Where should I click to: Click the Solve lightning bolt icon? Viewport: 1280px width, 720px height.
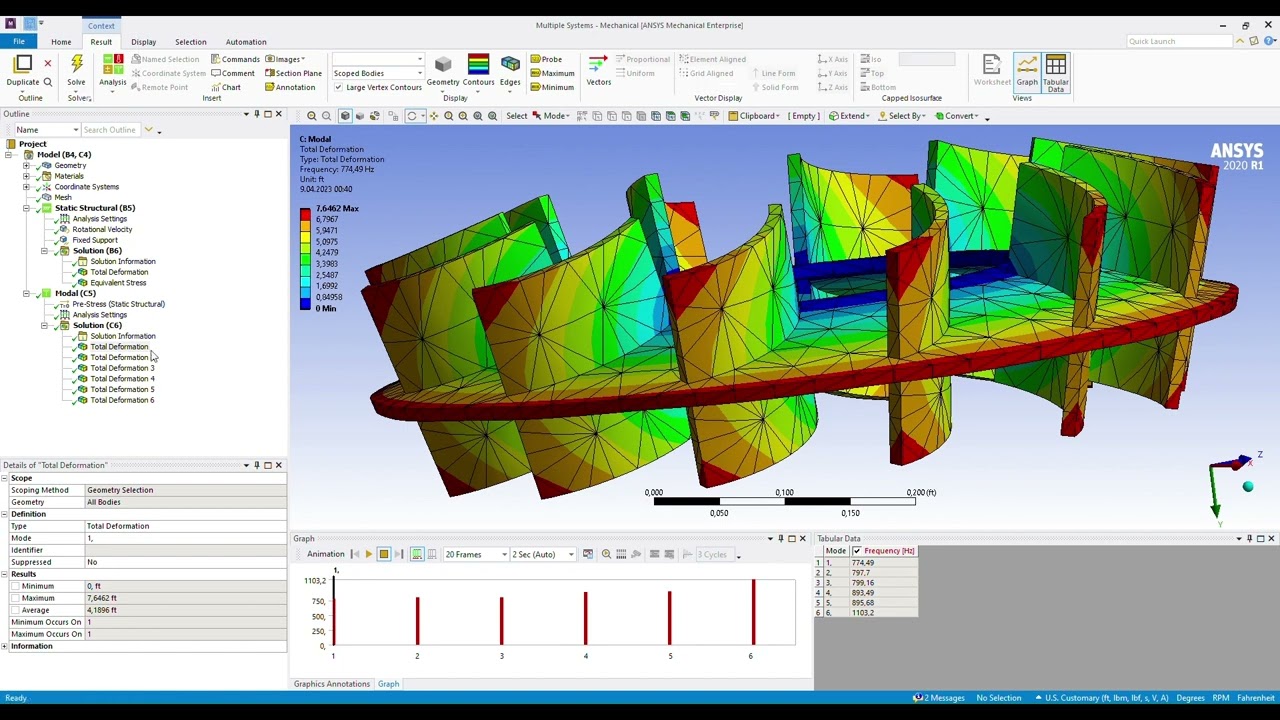[x=76, y=66]
